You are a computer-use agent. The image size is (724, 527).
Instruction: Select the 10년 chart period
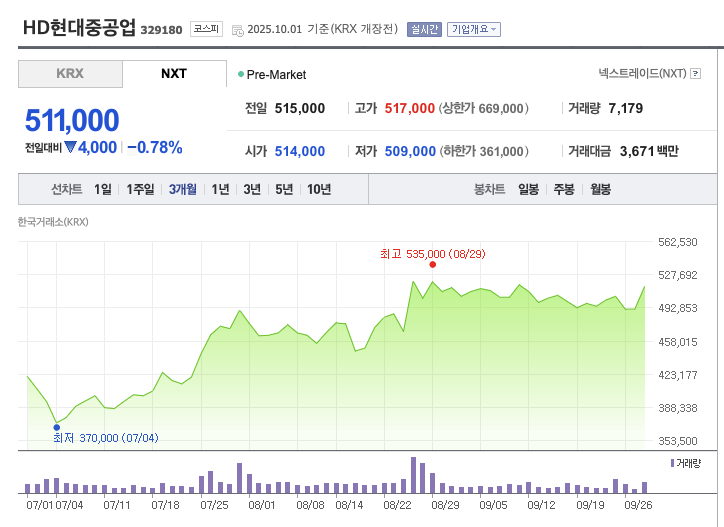click(319, 189)
